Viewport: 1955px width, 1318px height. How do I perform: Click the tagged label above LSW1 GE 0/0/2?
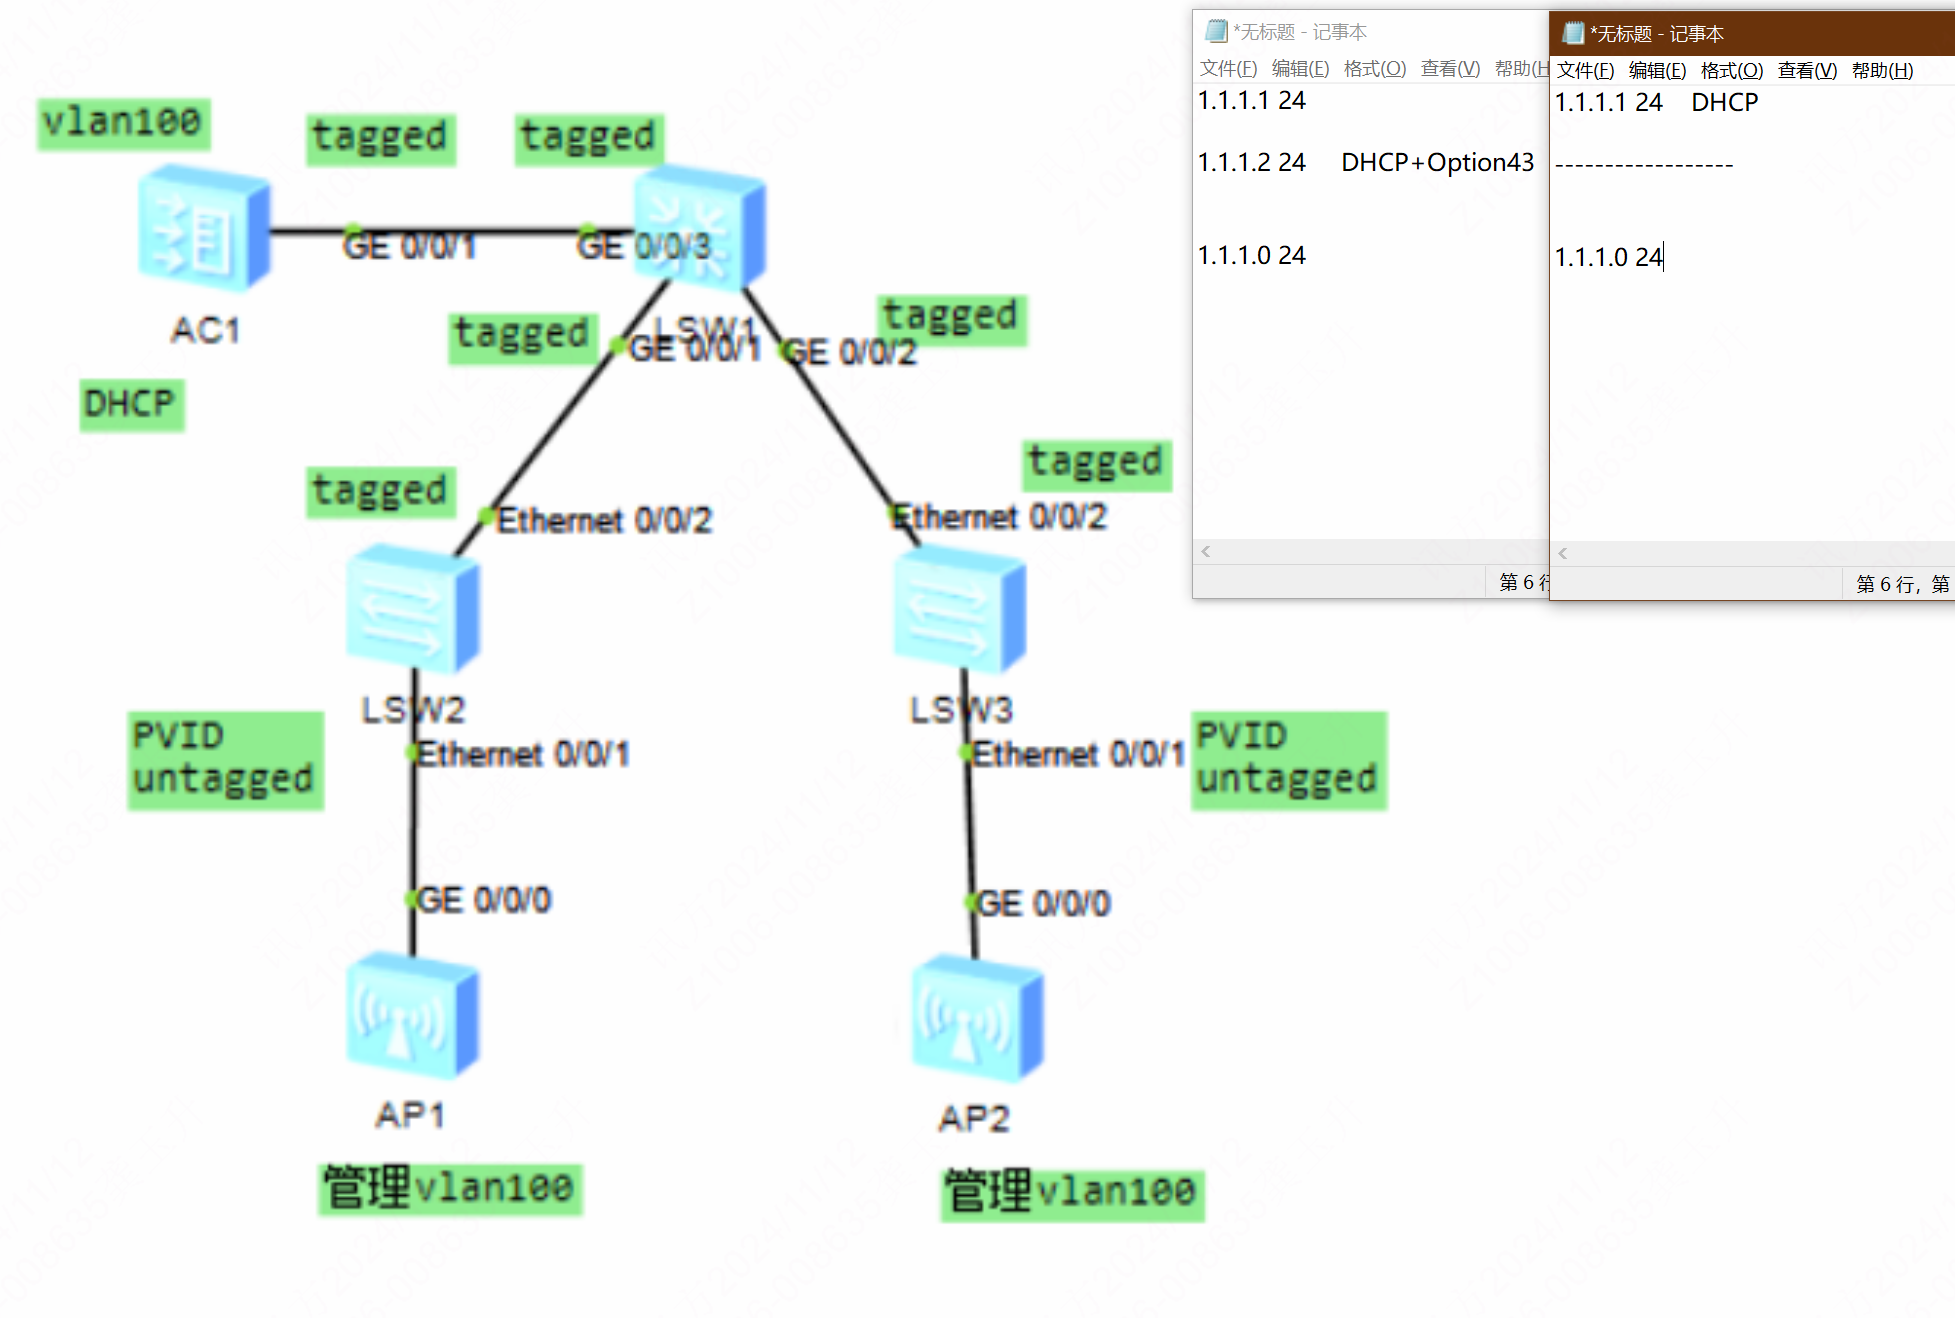[952, 320]
